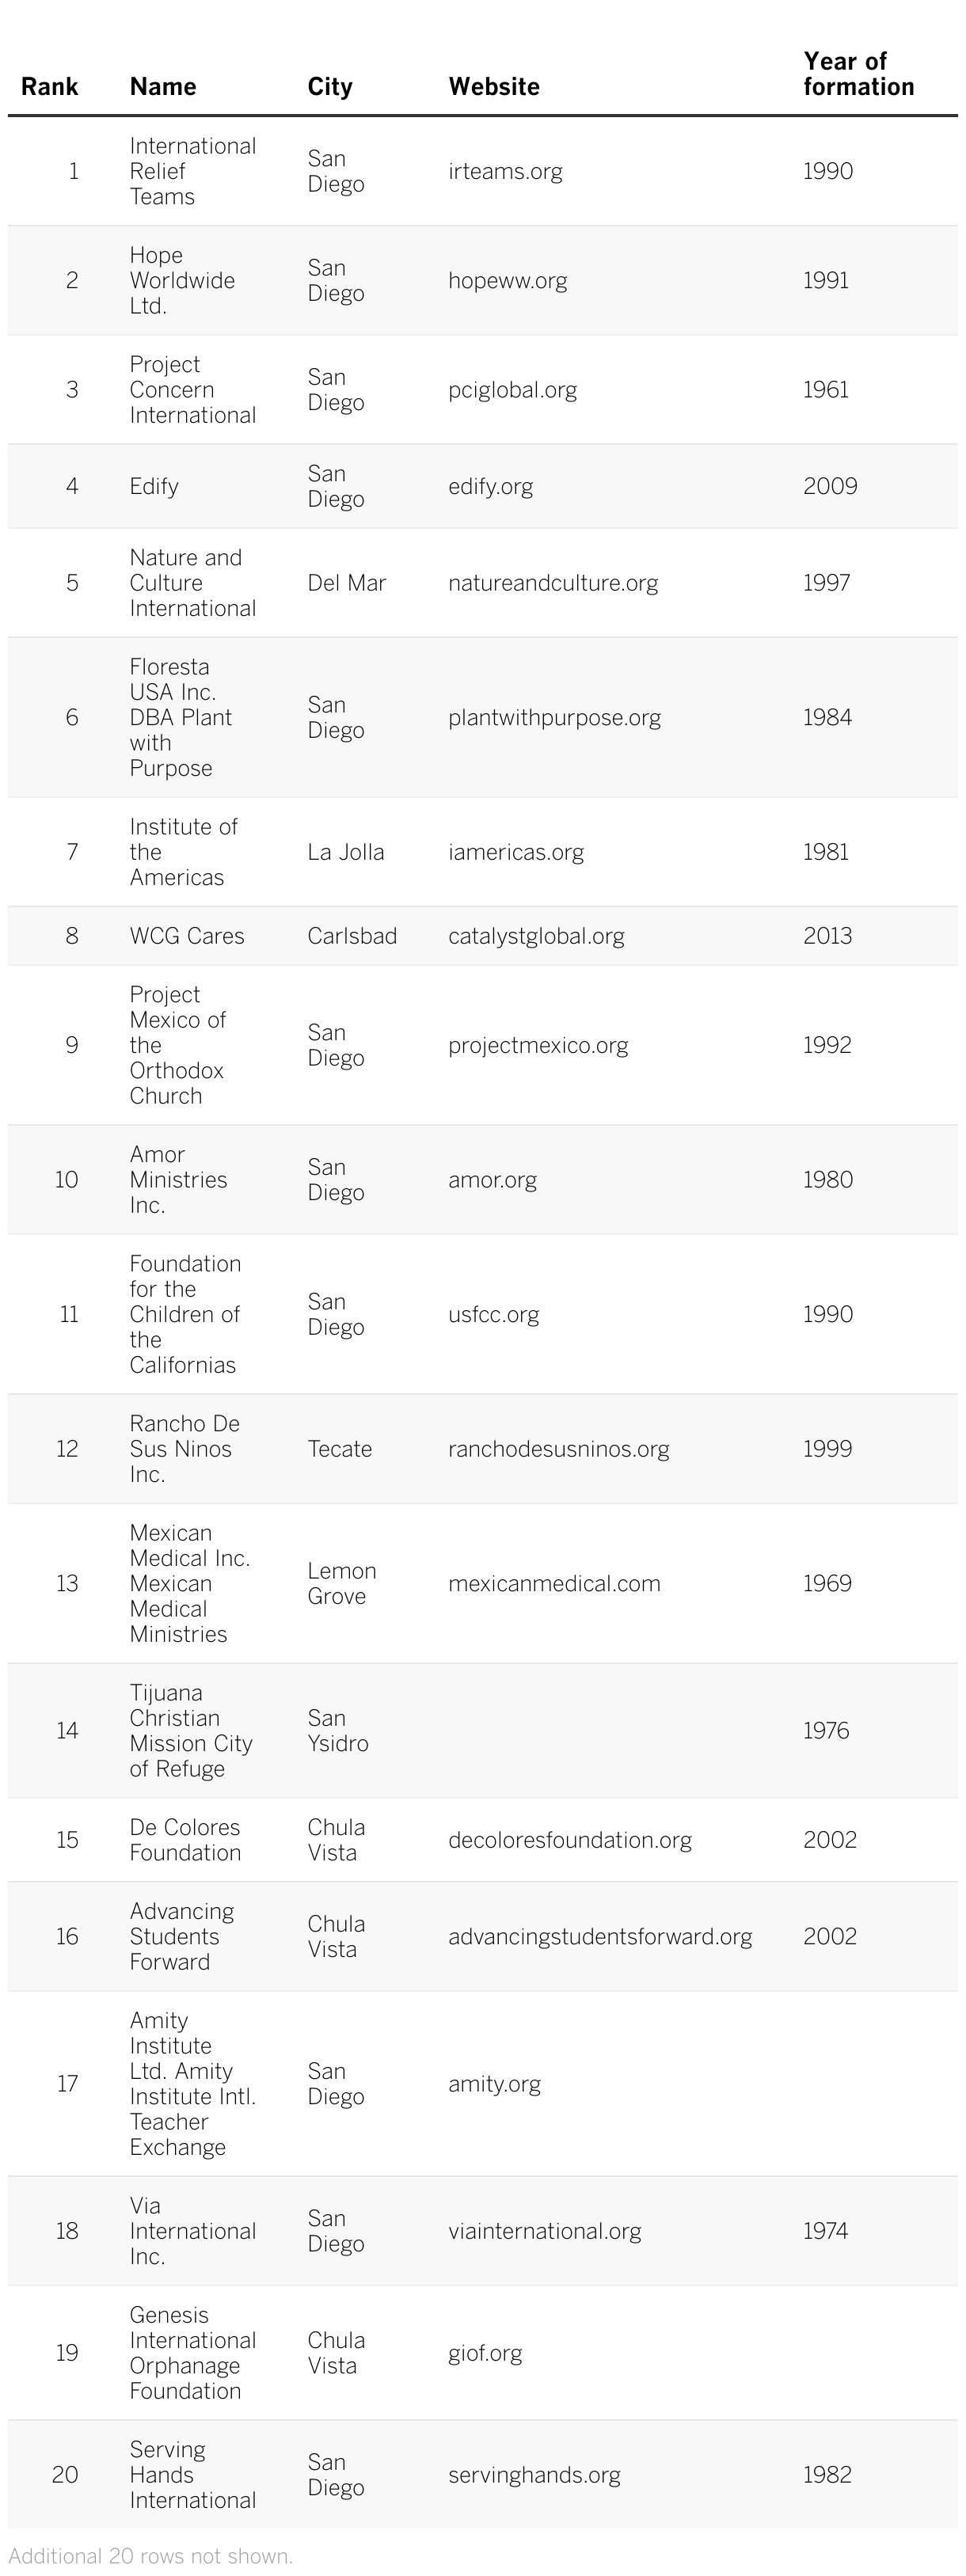The height and width of the screenshot is (2576, 966).
Task: Click the Name column header
Action: (x=162, y=87)
